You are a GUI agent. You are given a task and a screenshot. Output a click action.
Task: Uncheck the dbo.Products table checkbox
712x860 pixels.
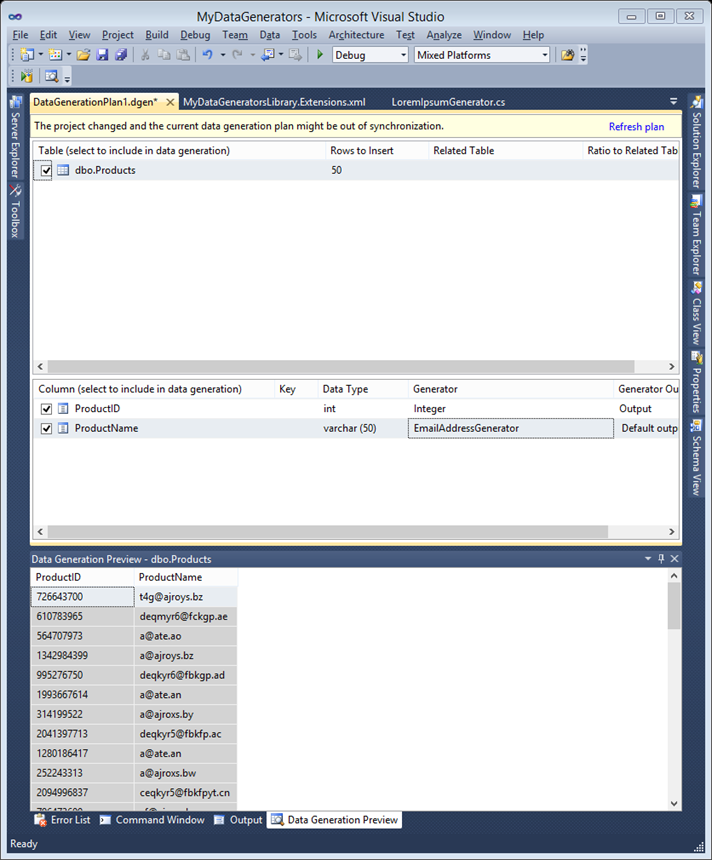coord(46,171)
